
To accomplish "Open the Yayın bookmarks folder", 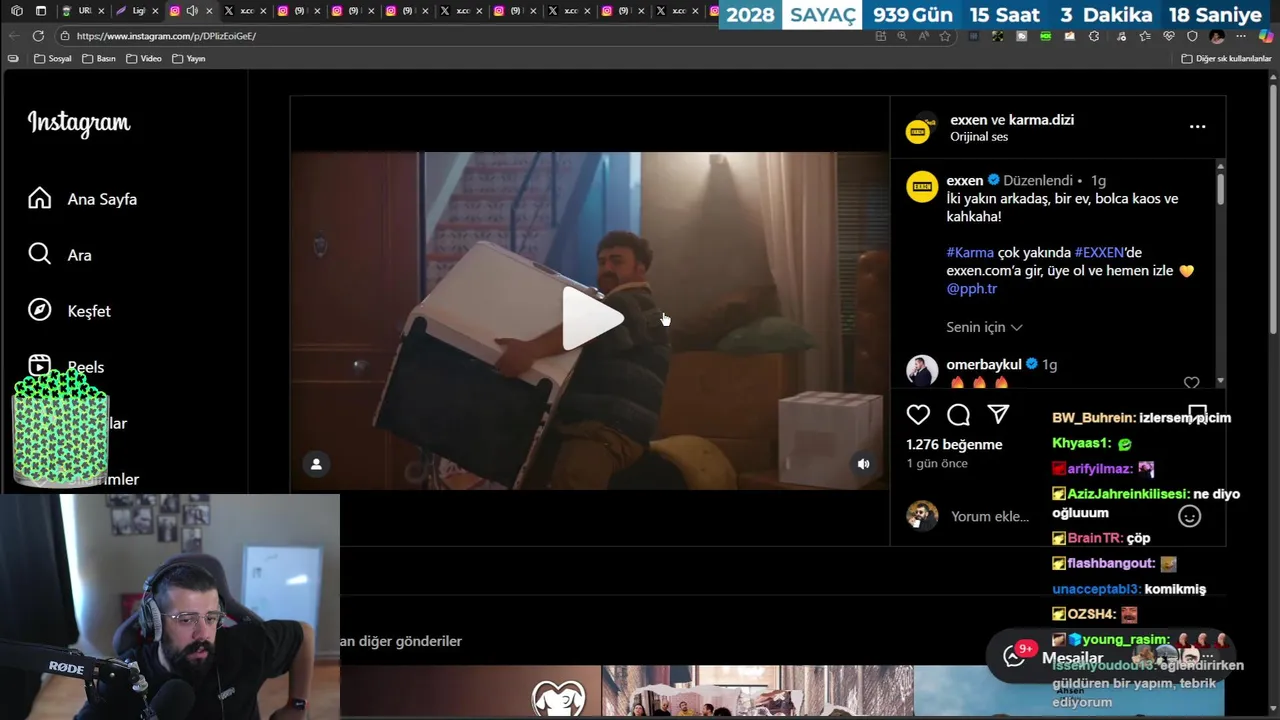I will click(x=188, y=58).
